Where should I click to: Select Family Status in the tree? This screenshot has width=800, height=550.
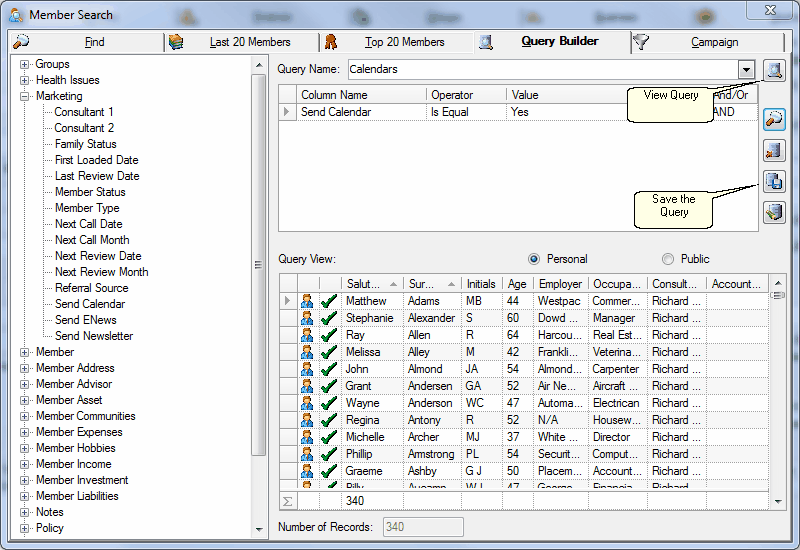pyautogui.click(x=86, y=144)
